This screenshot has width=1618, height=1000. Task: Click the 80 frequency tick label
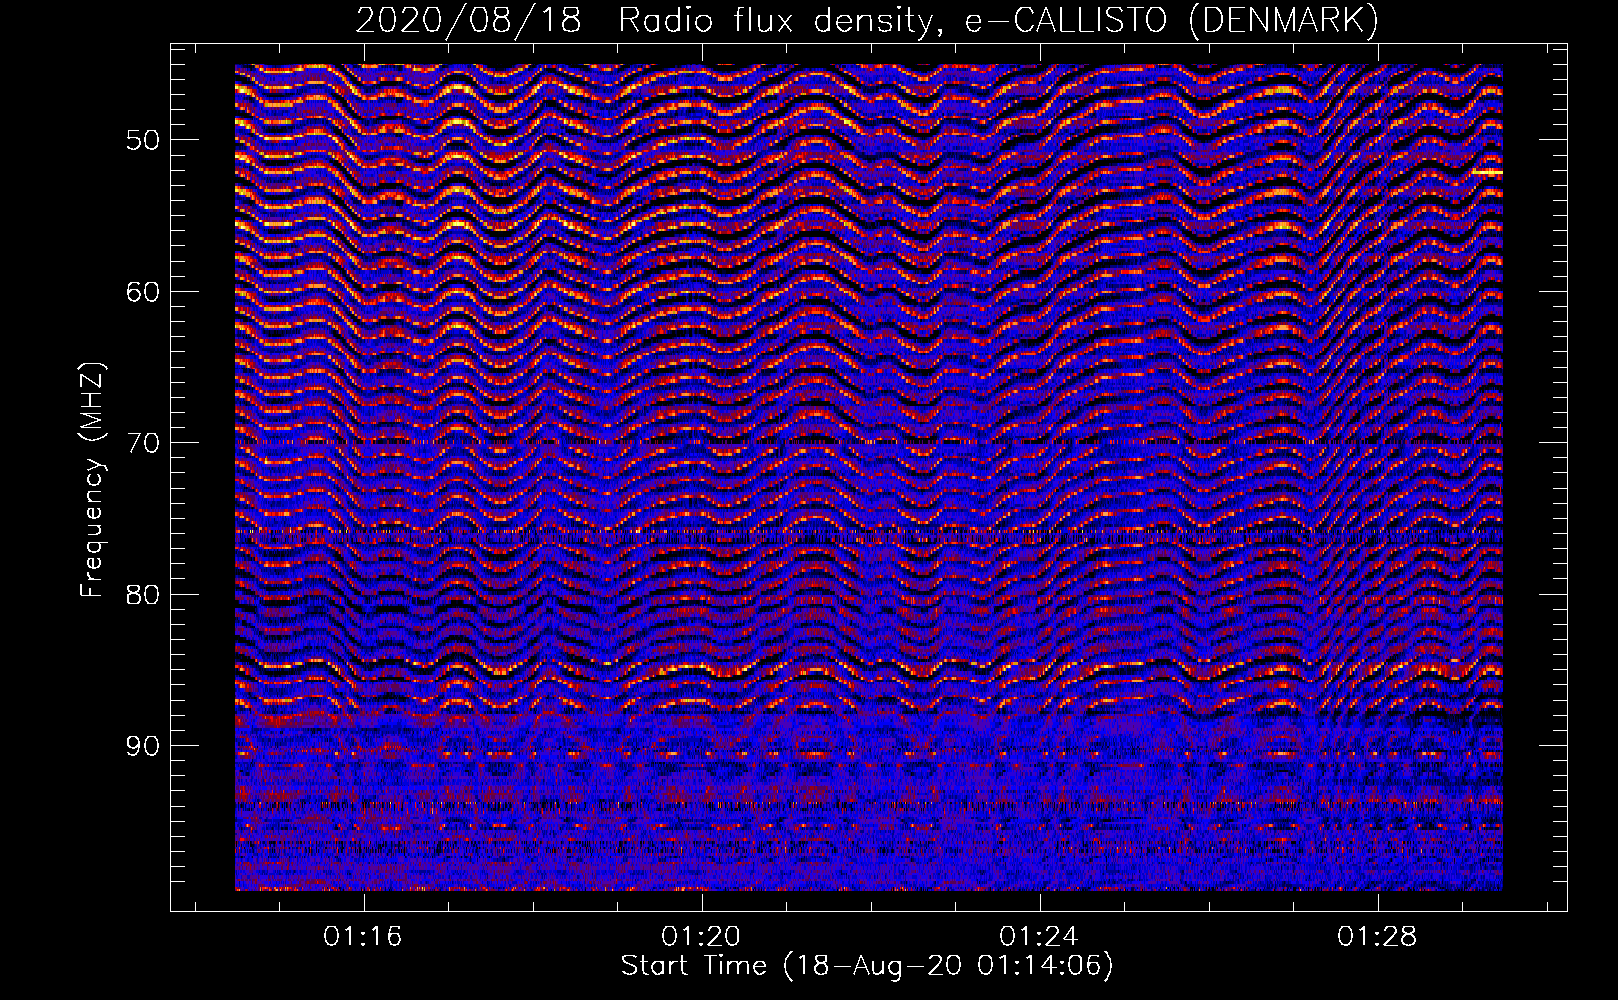tap(143, 594)
